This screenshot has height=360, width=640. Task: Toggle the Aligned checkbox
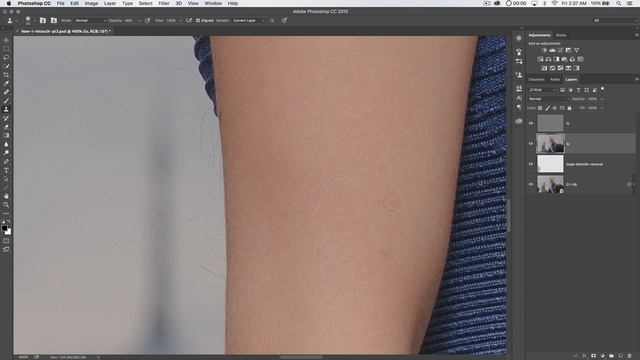pyautogui.click(x=198, y=20)
